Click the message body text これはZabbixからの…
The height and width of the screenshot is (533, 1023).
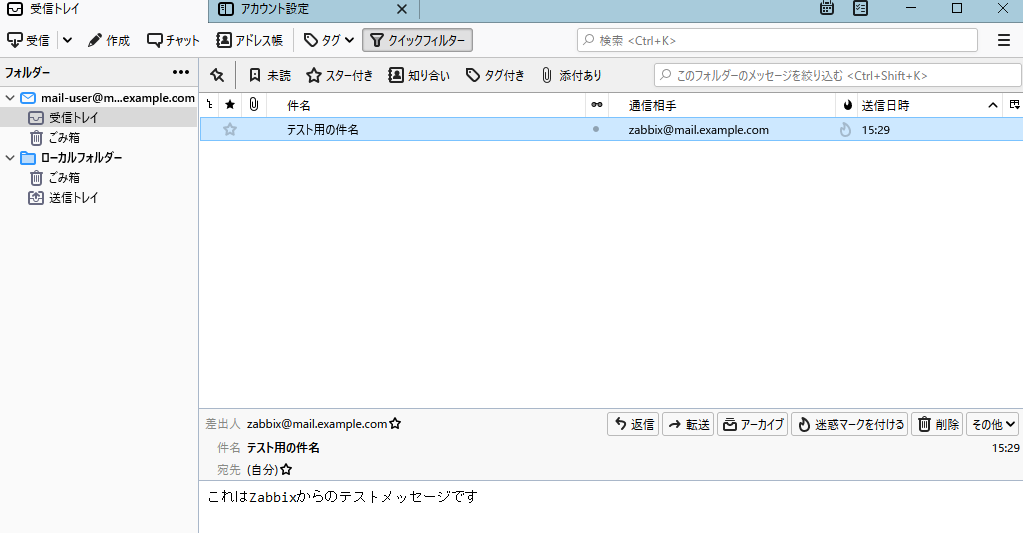[x=343, y=496]
